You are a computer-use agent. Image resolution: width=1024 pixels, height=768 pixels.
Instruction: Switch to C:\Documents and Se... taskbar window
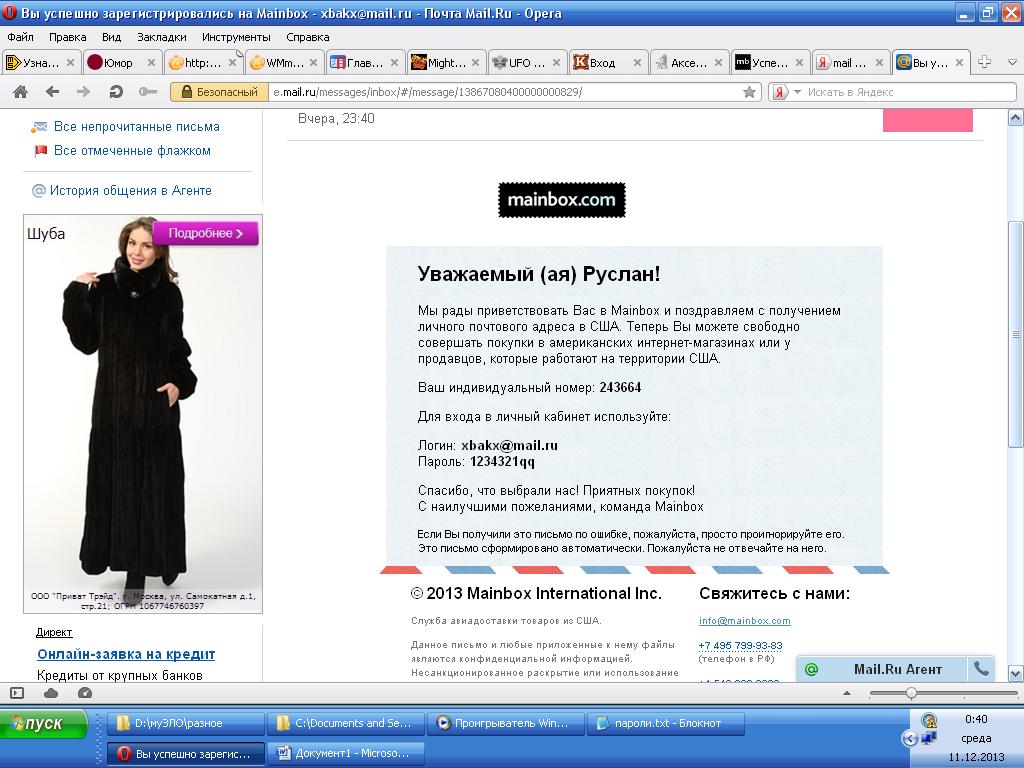point(346,724)
